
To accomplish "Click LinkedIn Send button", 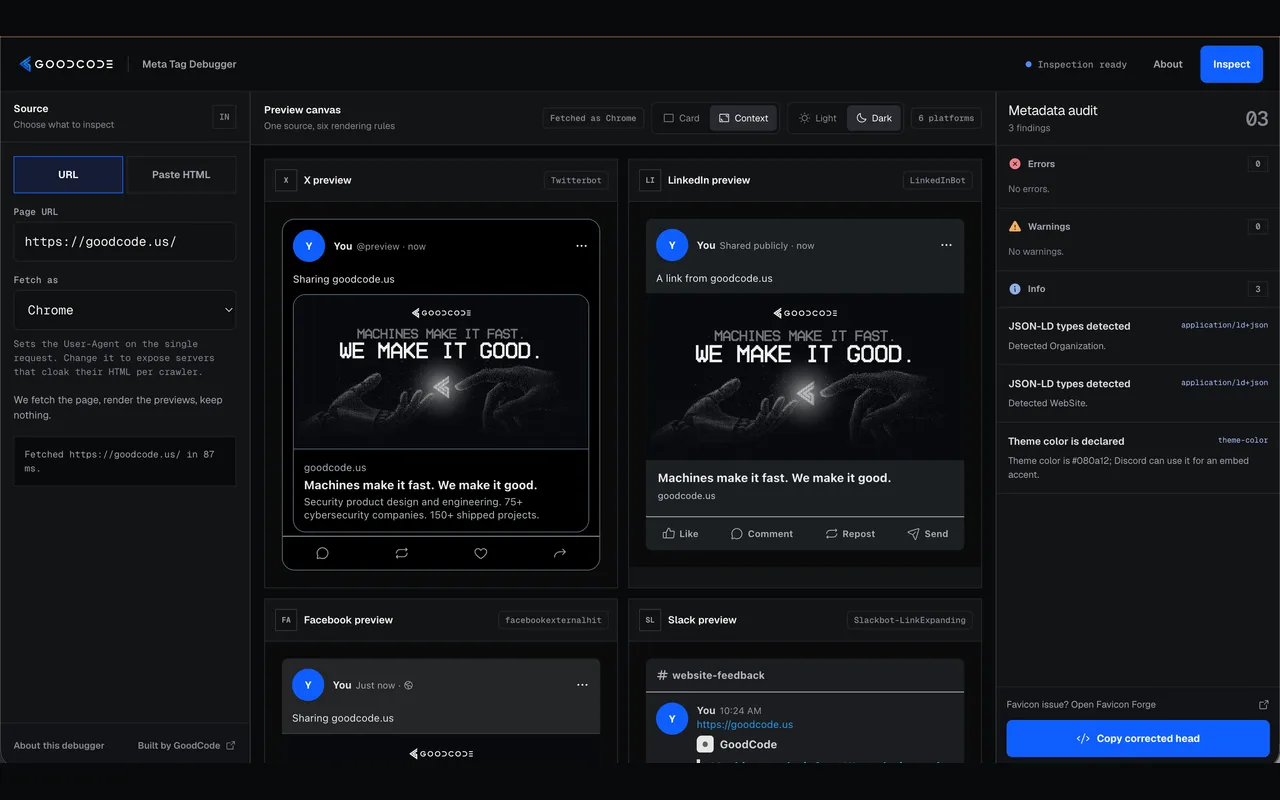I will (x=928, y=534).
